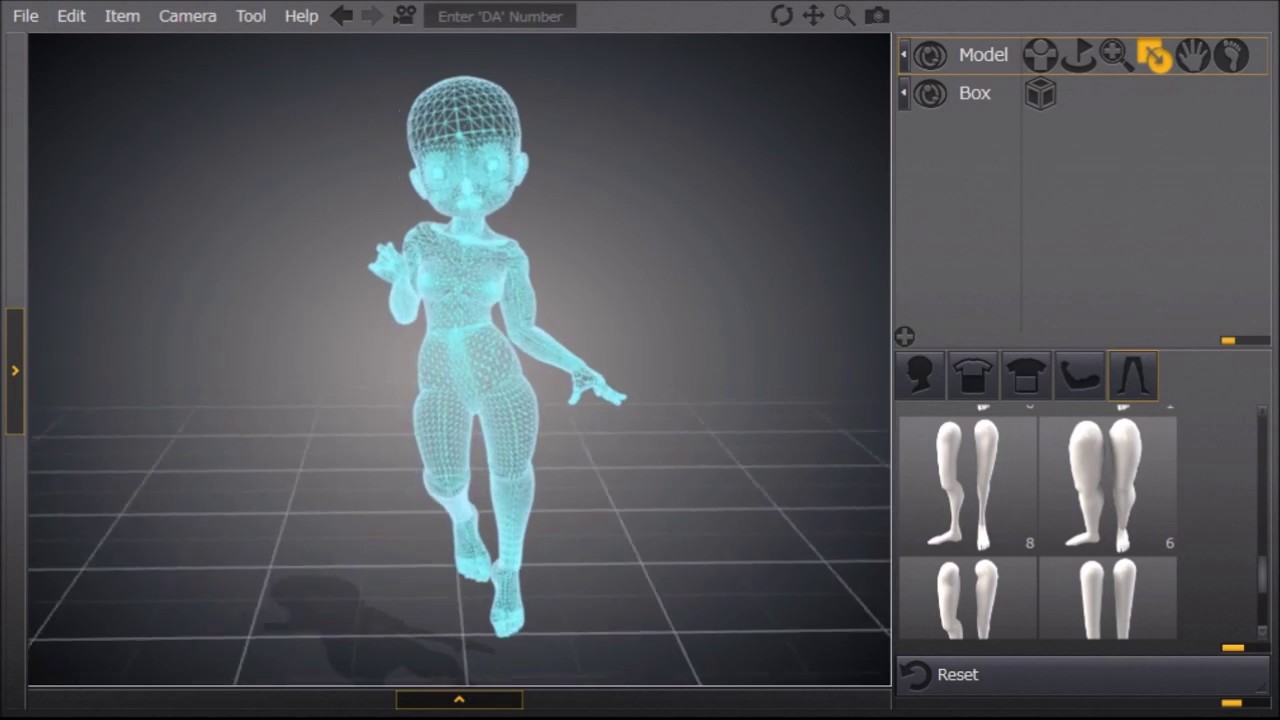Switch to the chest shirt morph tab
Image resolution: width=1280 pixels, height=720 pixels.
pyautogui.click(x=973, y=376)
